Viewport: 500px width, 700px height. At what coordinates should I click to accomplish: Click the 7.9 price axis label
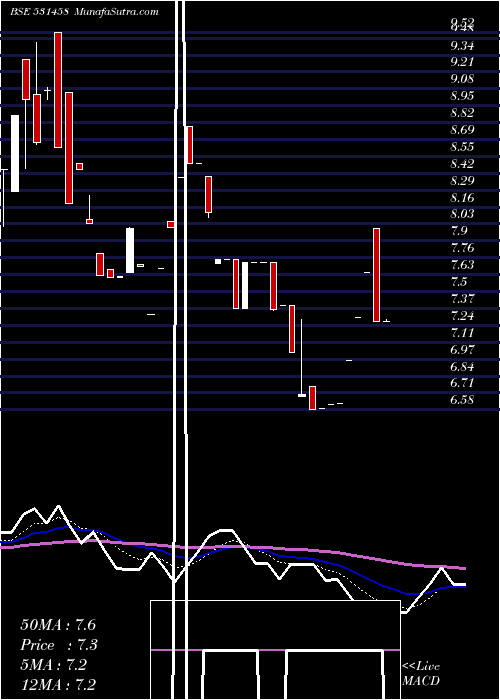point(459,231)
